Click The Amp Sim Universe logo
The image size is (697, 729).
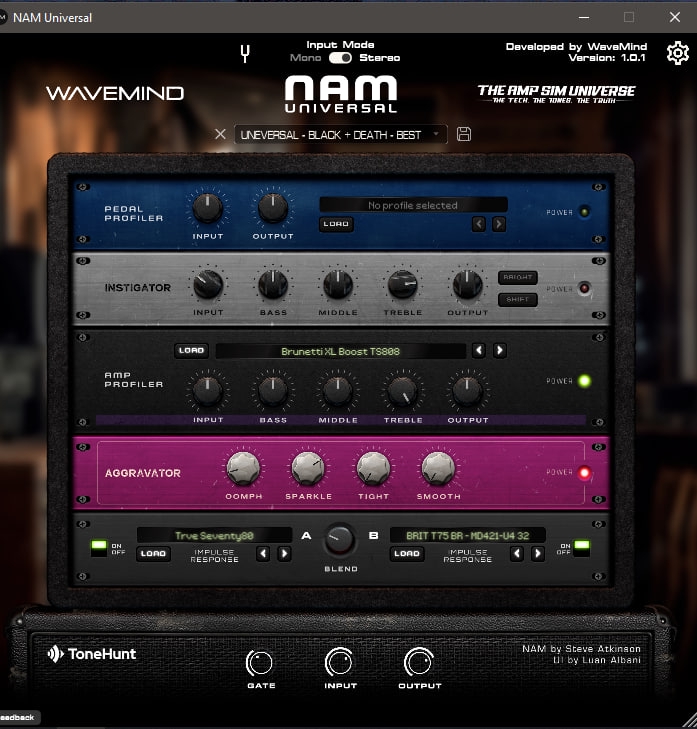coord(556,93)
